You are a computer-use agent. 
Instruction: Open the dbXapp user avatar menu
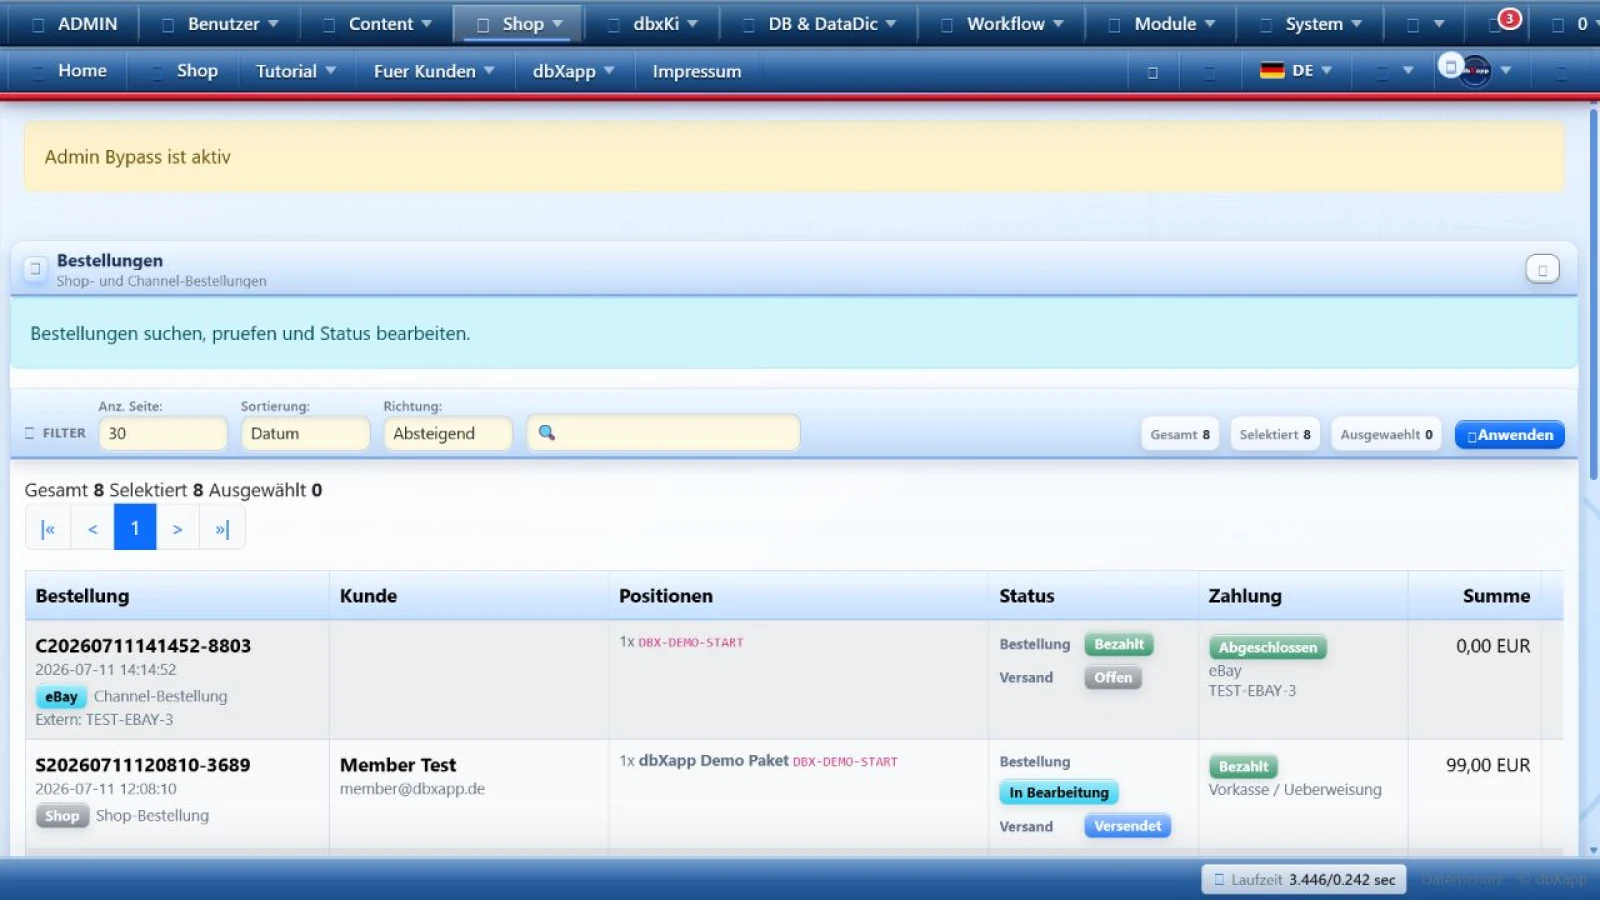click(1475, 70)
